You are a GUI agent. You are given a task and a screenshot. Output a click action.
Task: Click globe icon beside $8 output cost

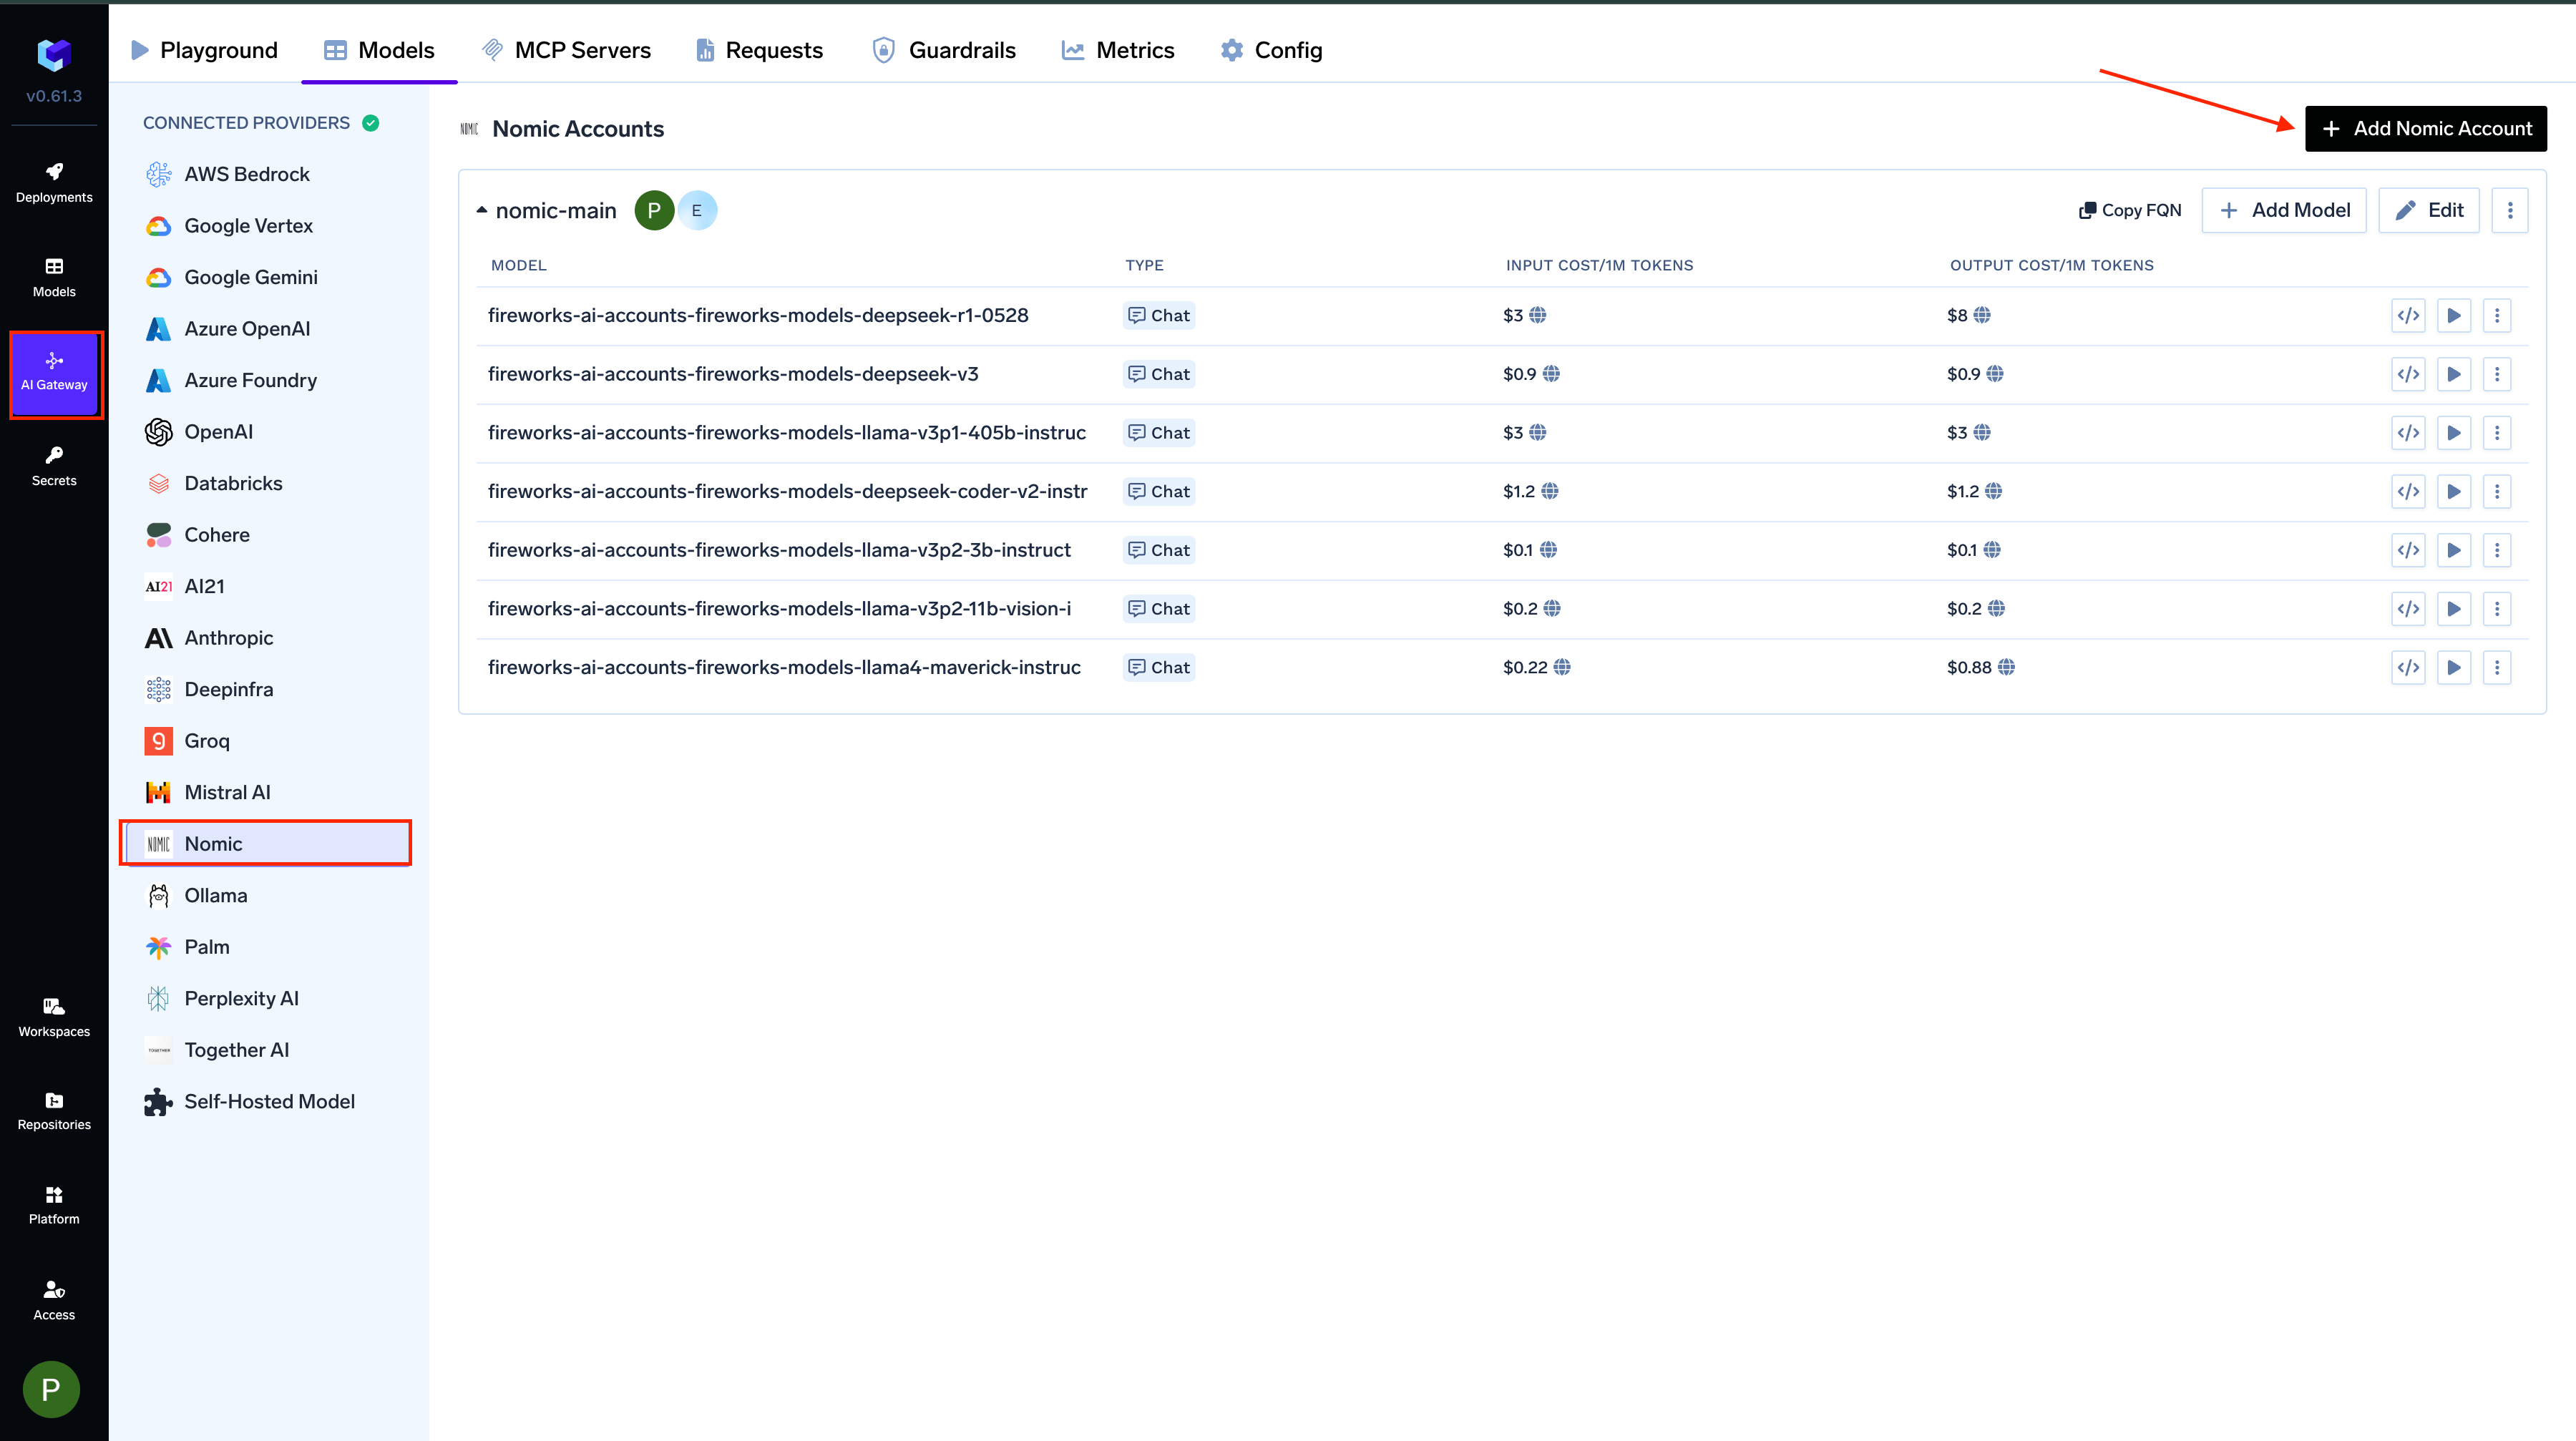pos(1982,315)
